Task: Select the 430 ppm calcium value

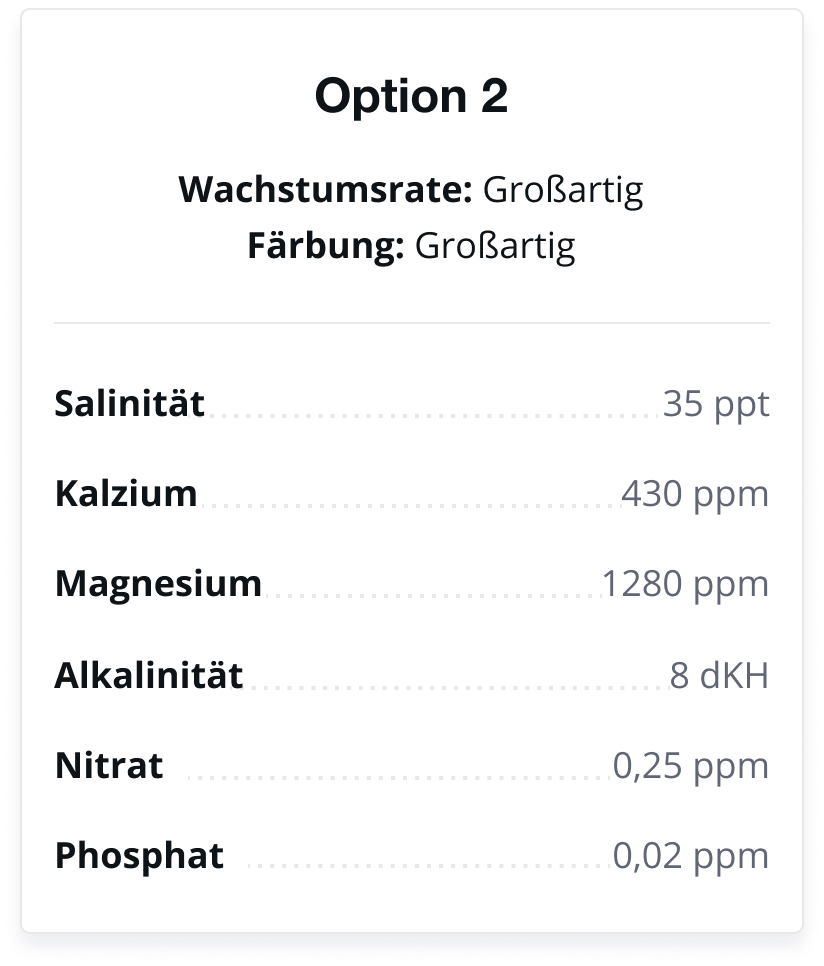Action: pos(695,495)
